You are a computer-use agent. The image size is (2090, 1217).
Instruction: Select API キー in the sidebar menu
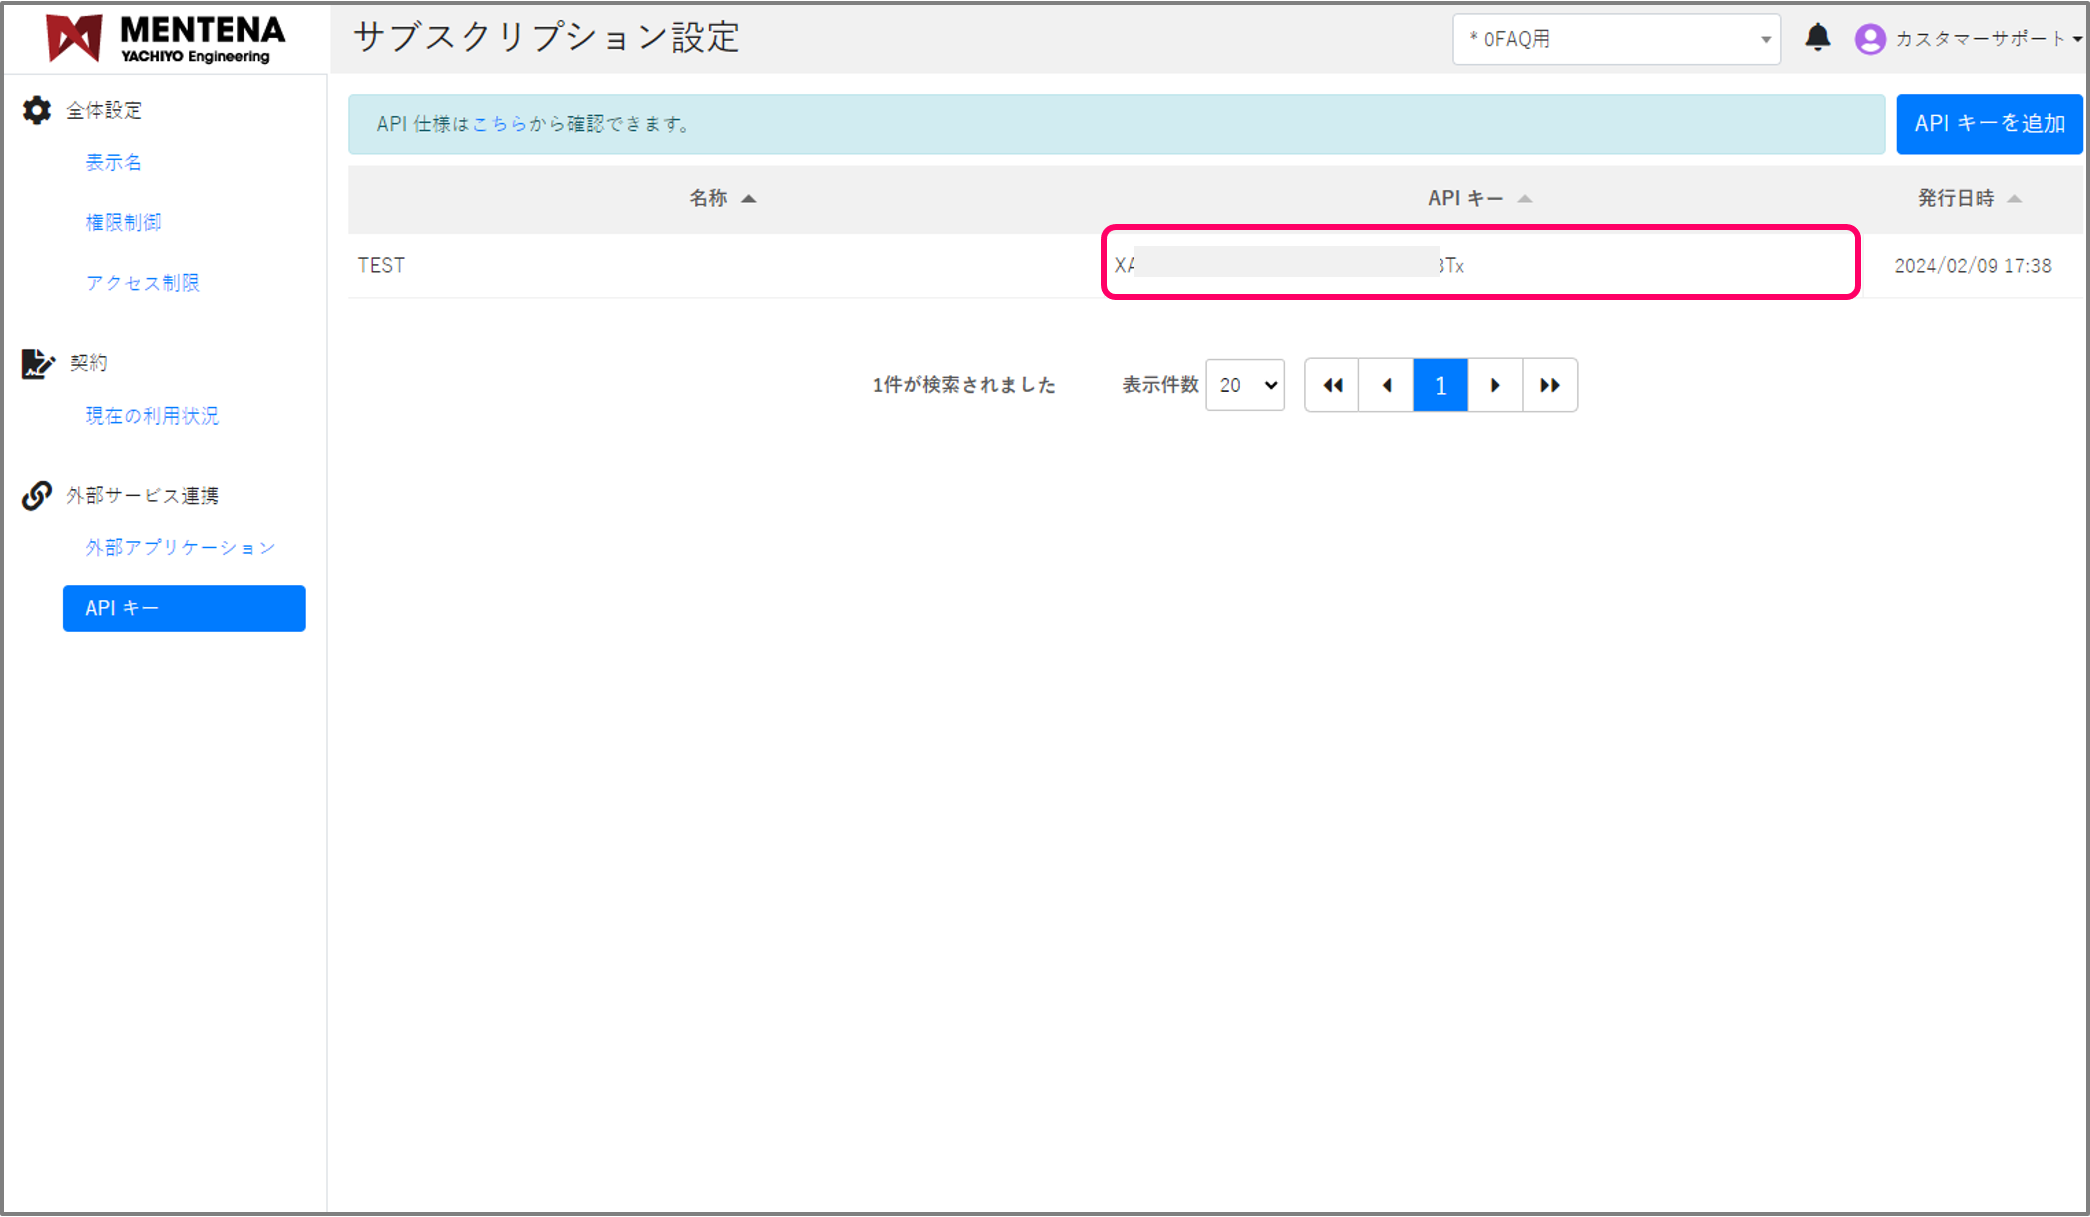[183, 608]
